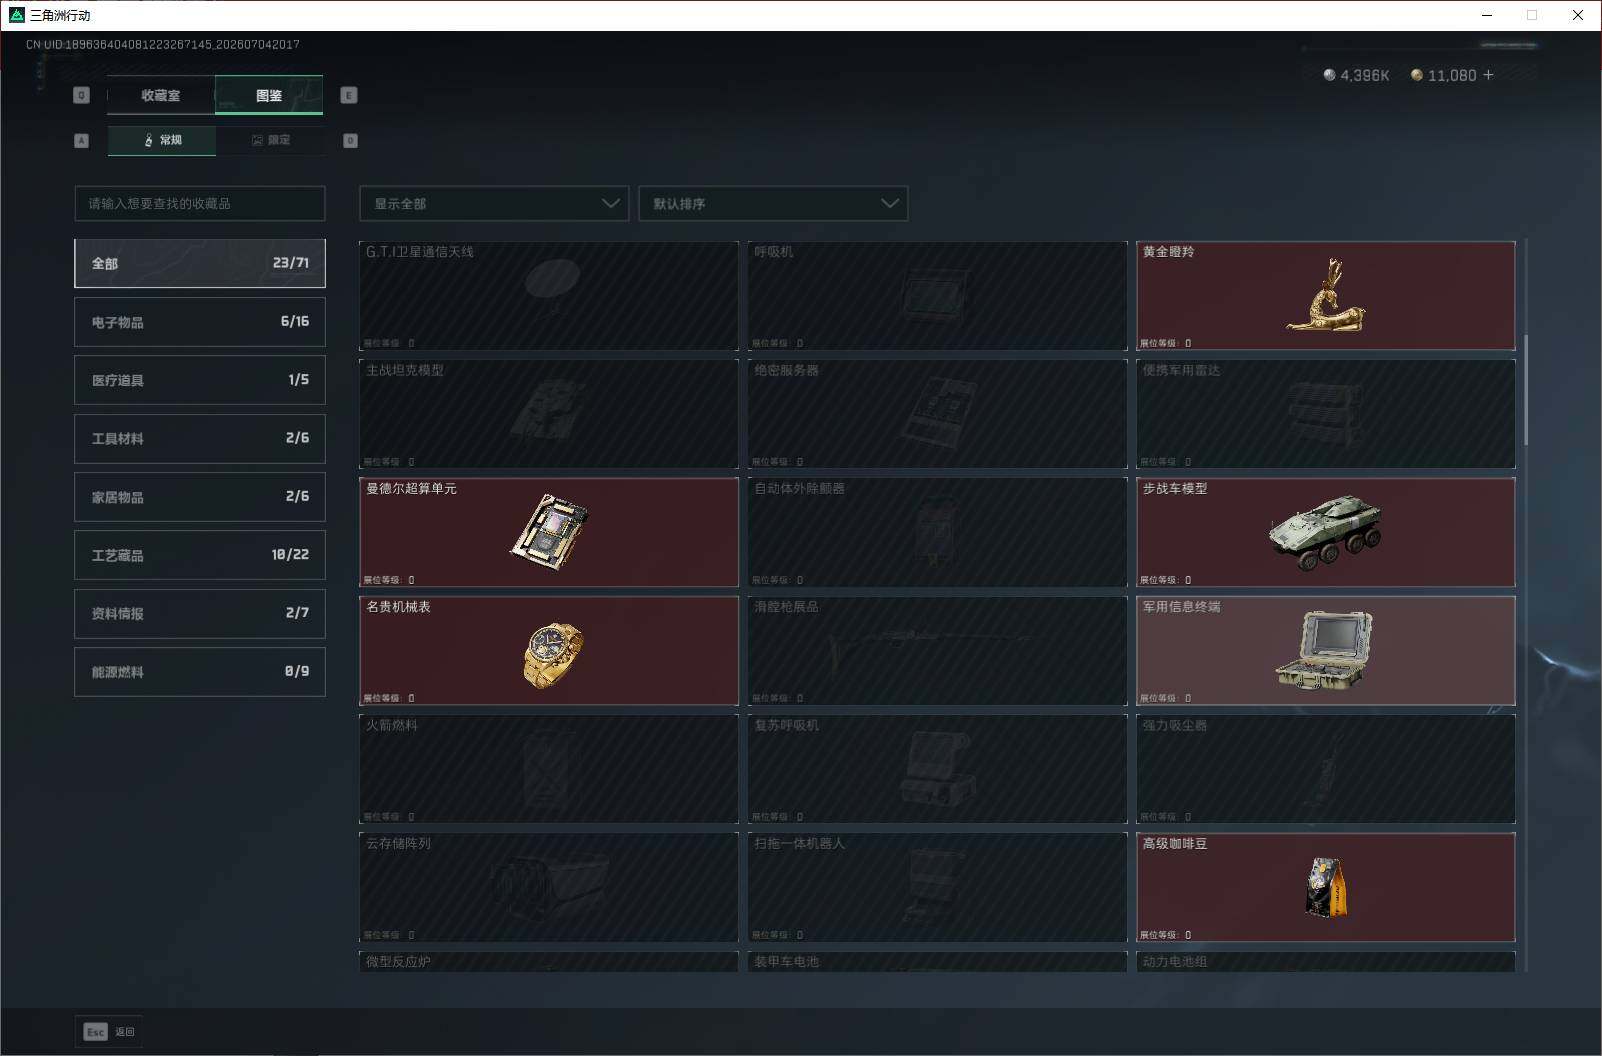Open the locked 扫拖一体机器人 card

pos(937,887)
